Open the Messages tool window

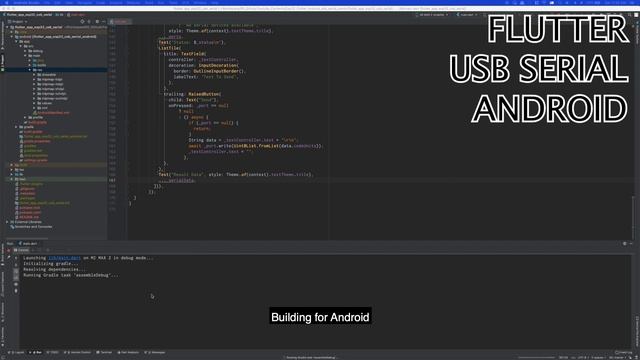[155, 352]
